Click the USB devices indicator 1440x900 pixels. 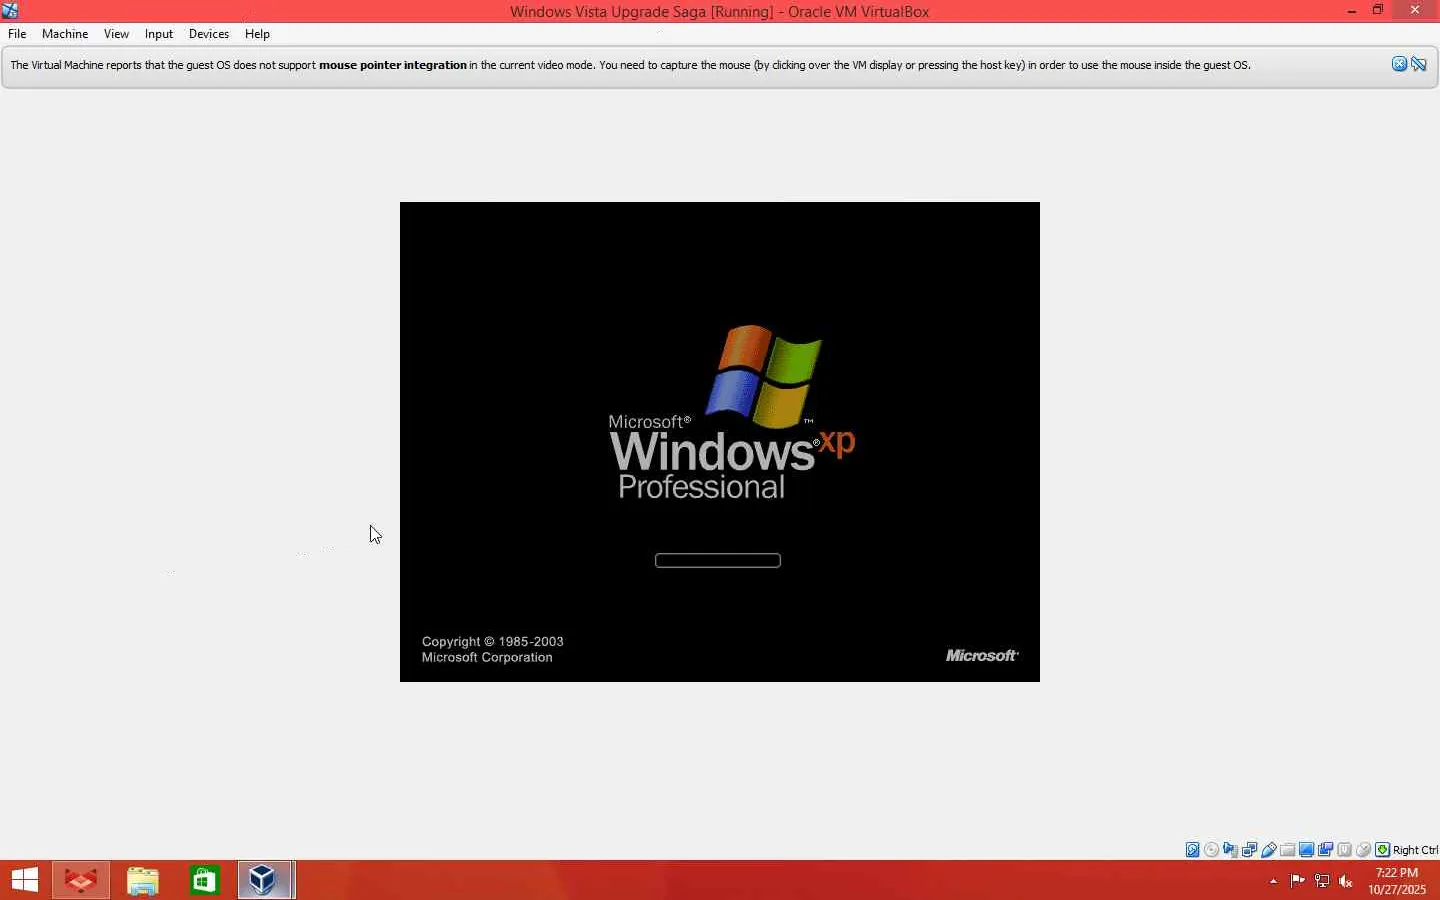[x=1269, y=850]
